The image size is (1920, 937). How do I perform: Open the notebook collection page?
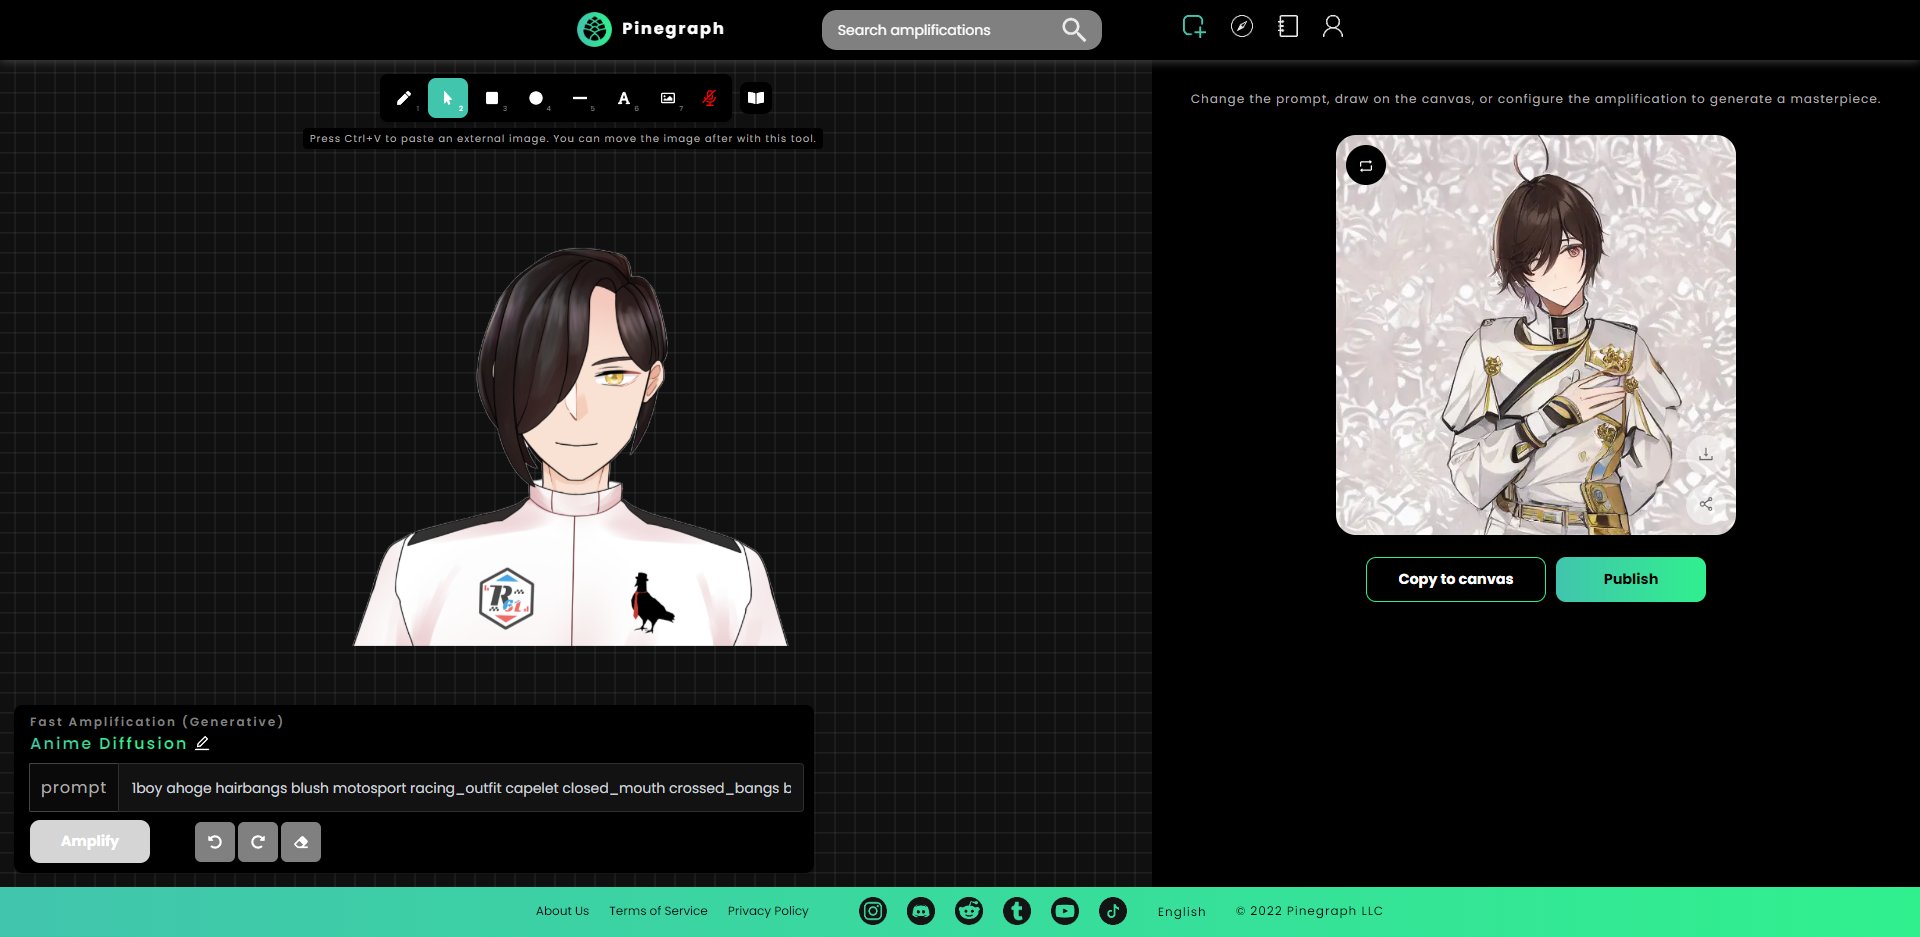click(x=1288, y=25)
